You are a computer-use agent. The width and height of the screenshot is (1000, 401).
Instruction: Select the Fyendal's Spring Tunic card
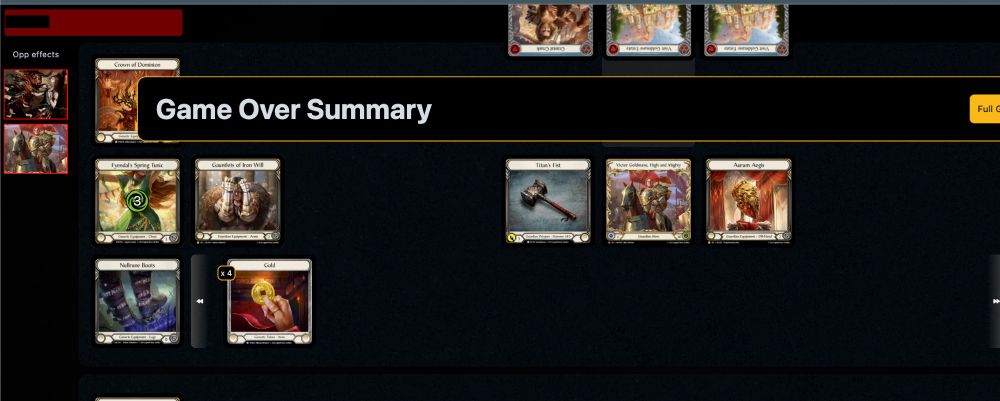[x=137, y=201]
